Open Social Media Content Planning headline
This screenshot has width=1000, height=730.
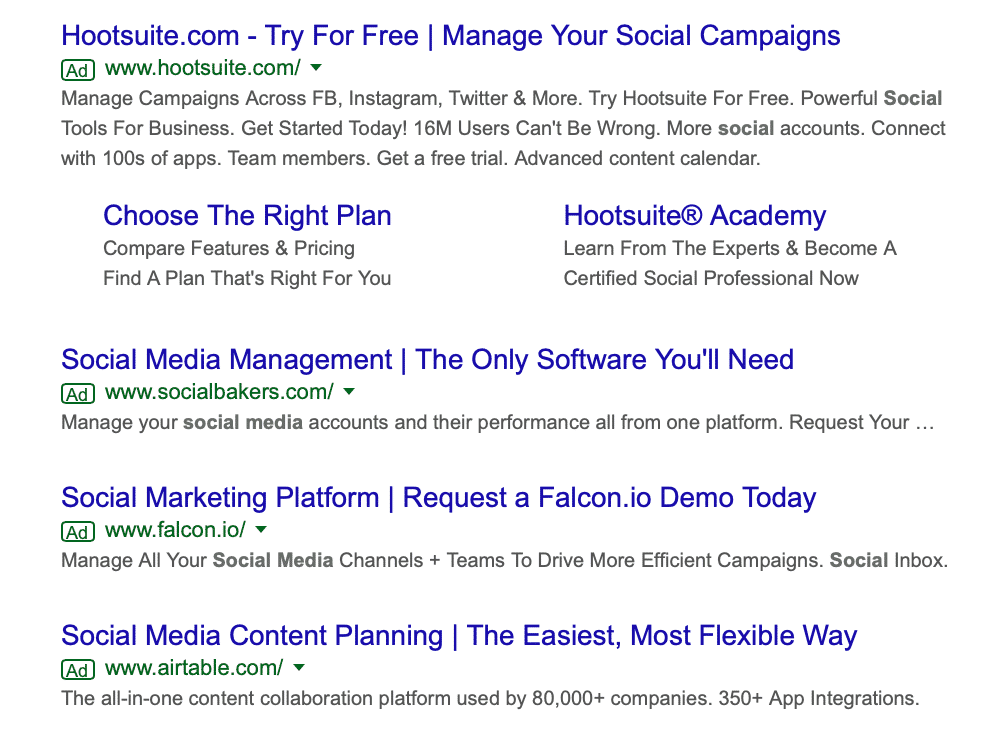pos(459,636)
